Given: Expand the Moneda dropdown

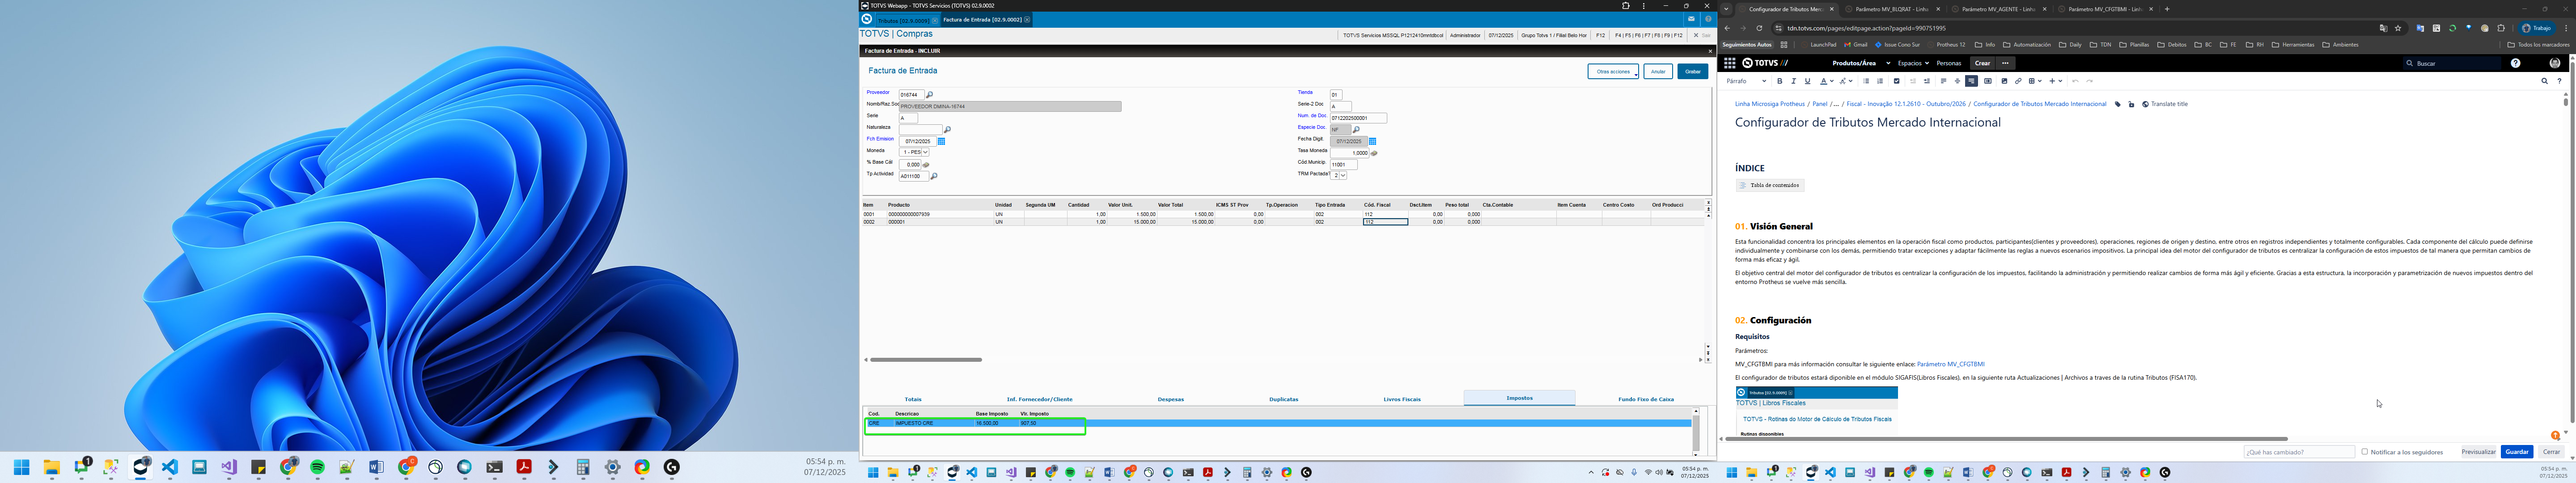Looking at the screenshot, I should click(925, 152).
